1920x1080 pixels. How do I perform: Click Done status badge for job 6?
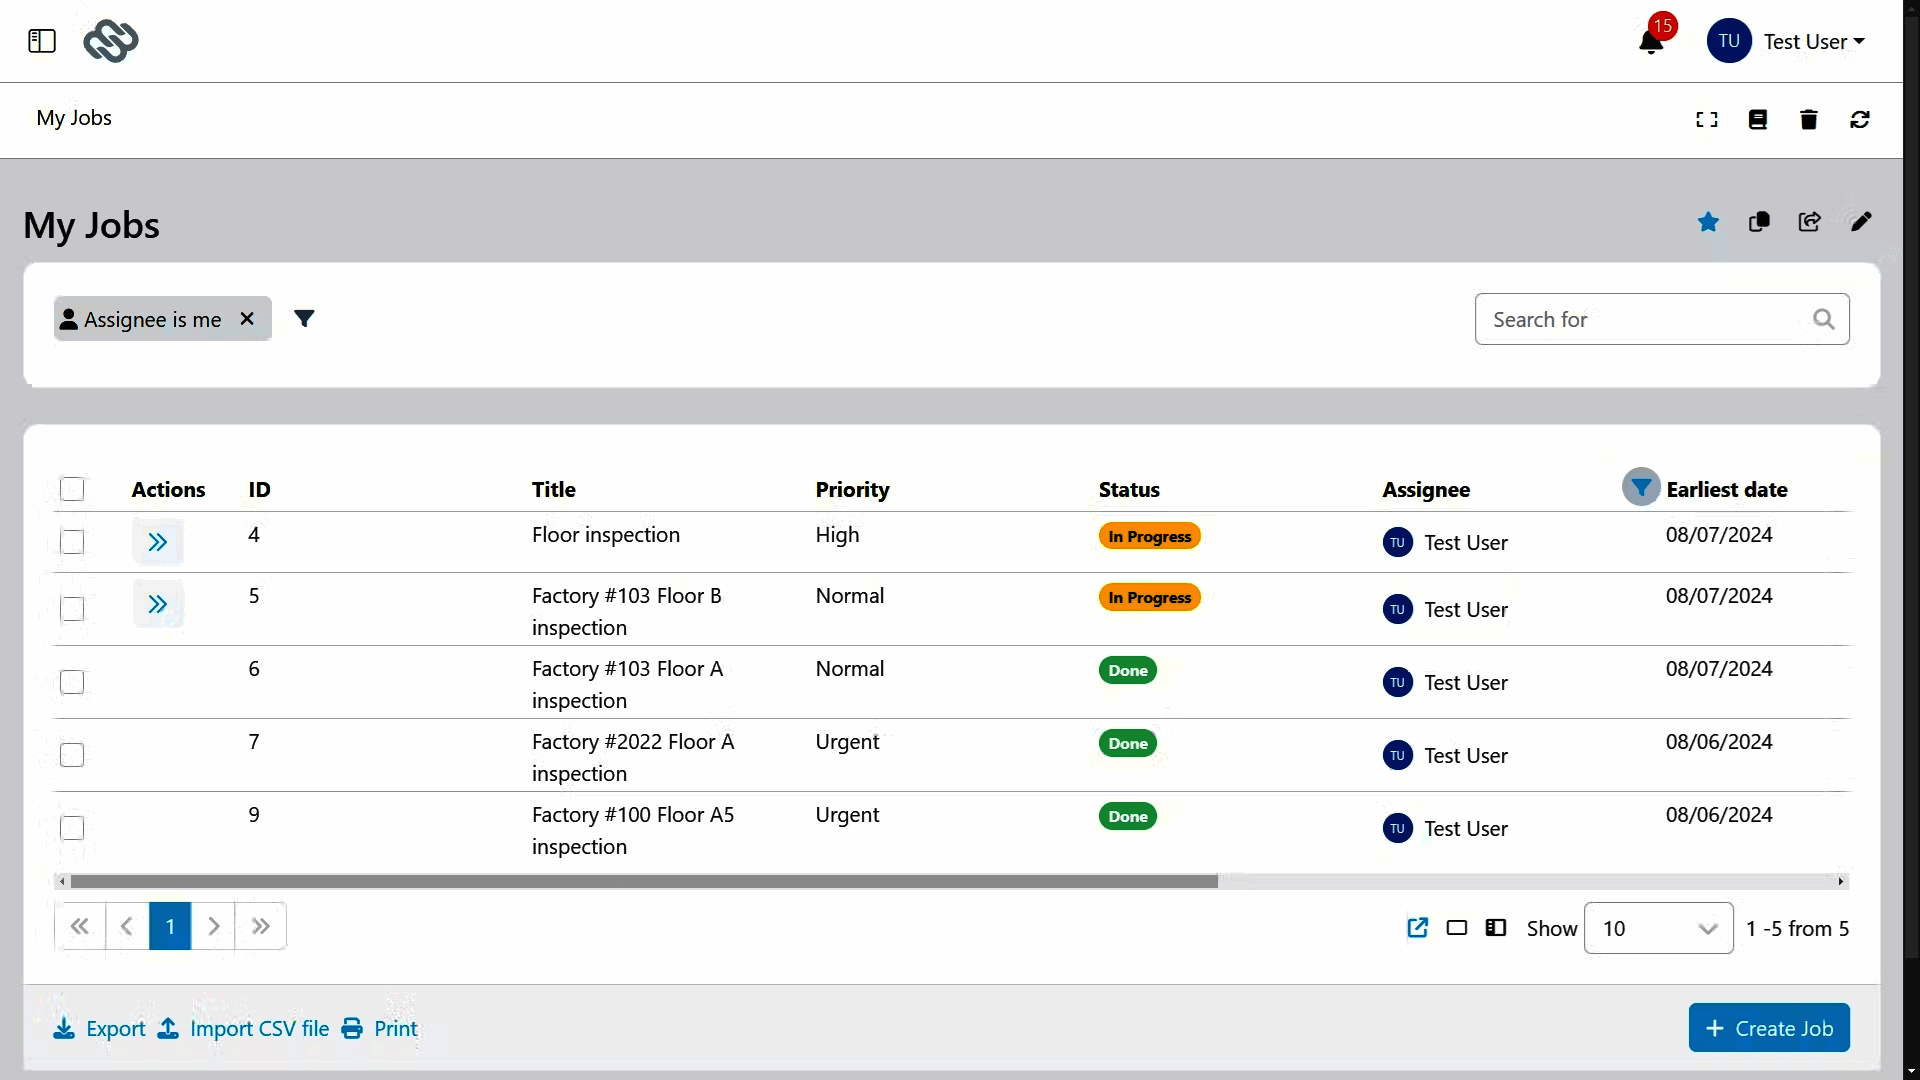click(x=1128, y=670)
